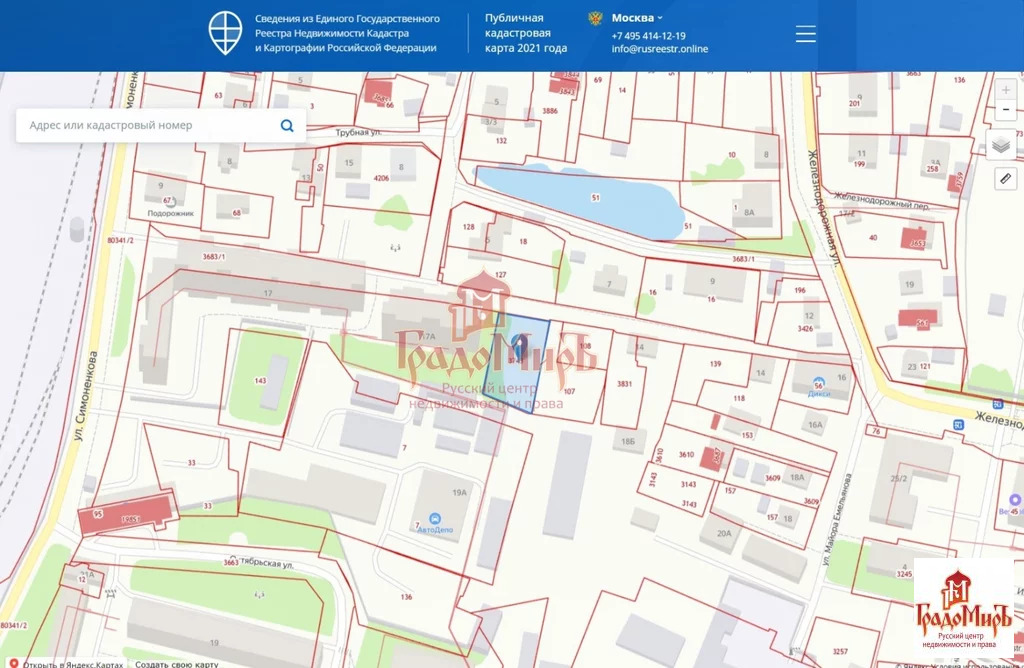The width and height of the screenshot is (1024, 668).
Task: Click street label ул. Майора Емельянова
Action: click(x=837, y=520)
